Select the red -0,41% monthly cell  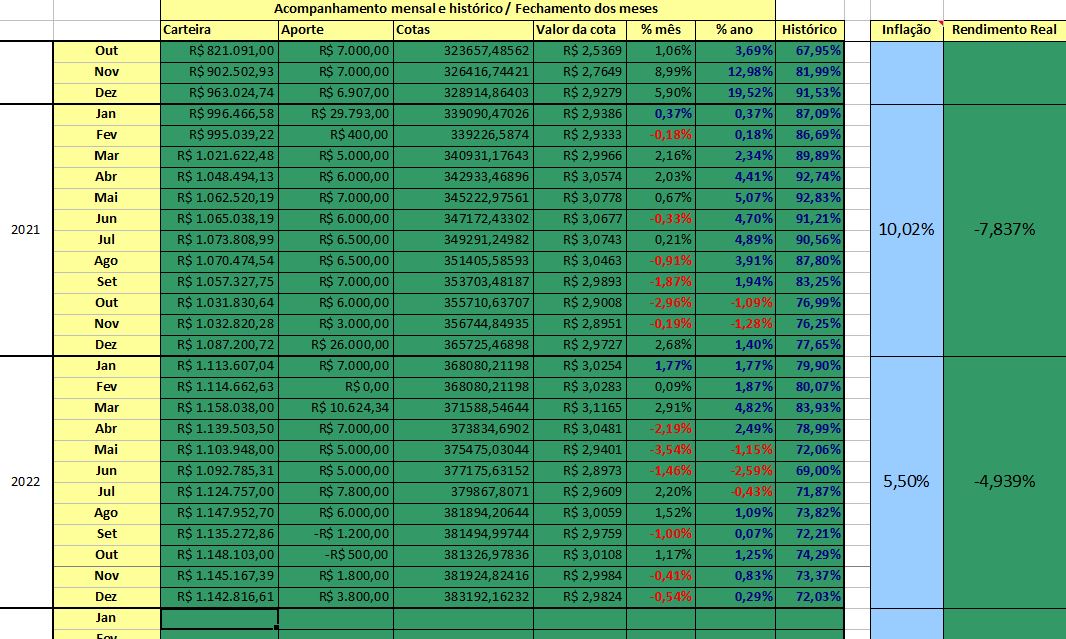pyautogui.click(x=661, y=576)
